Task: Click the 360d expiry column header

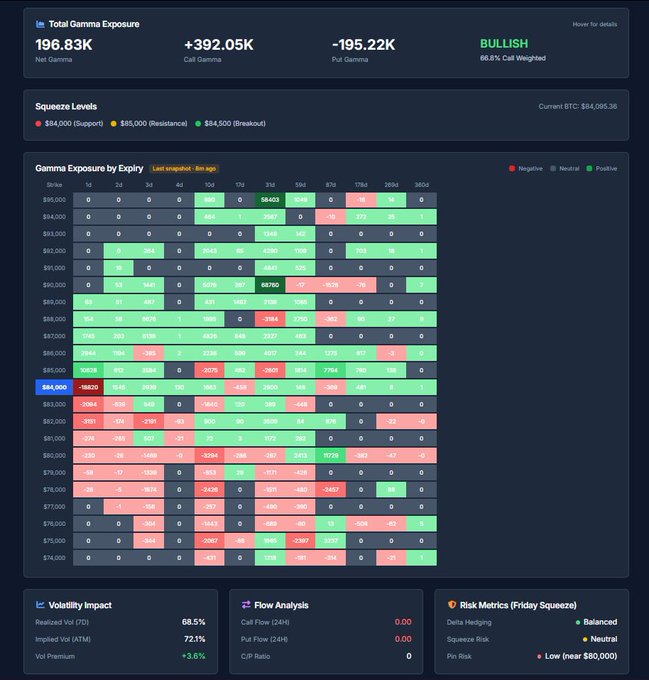Action: tap(421, 185)
